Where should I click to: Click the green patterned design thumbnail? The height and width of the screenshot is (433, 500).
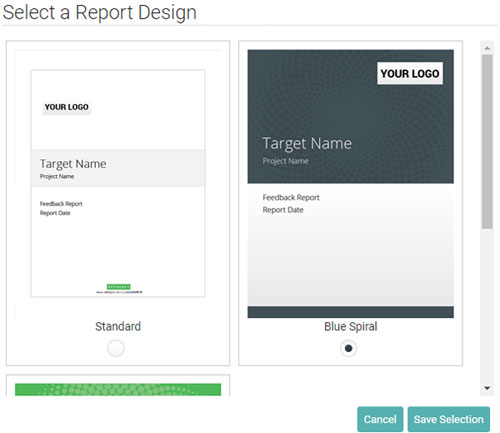118,390
